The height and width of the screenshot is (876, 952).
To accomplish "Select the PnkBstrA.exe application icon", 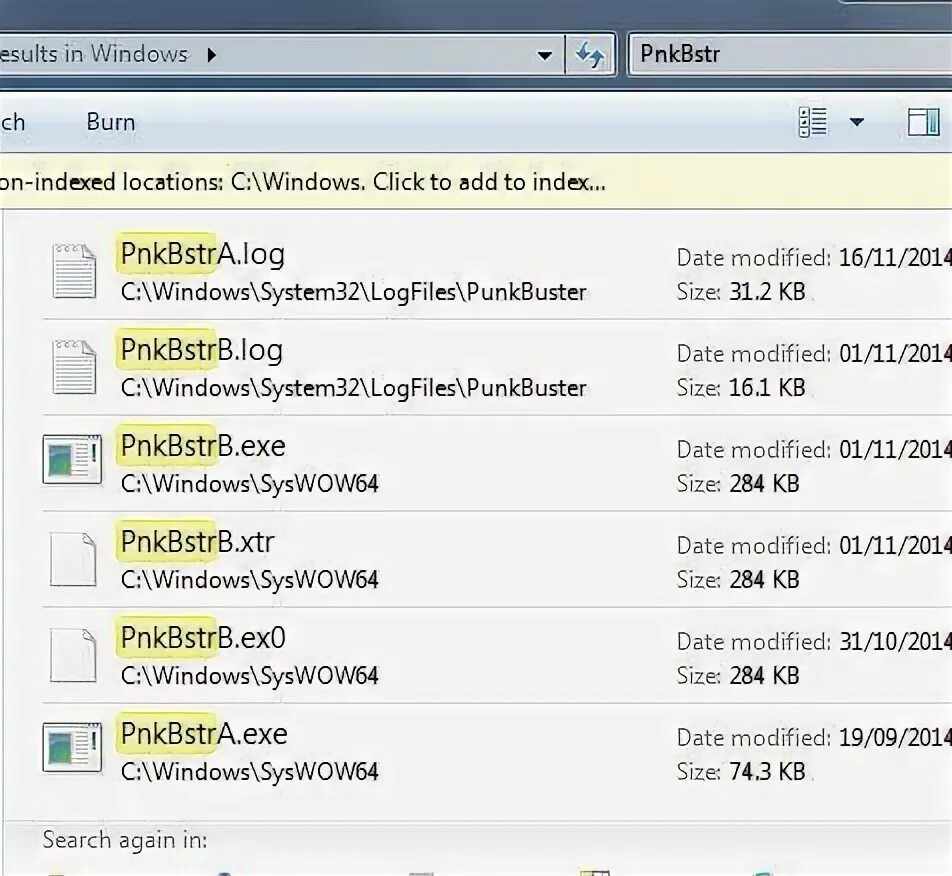I will (x=72, y=747).
